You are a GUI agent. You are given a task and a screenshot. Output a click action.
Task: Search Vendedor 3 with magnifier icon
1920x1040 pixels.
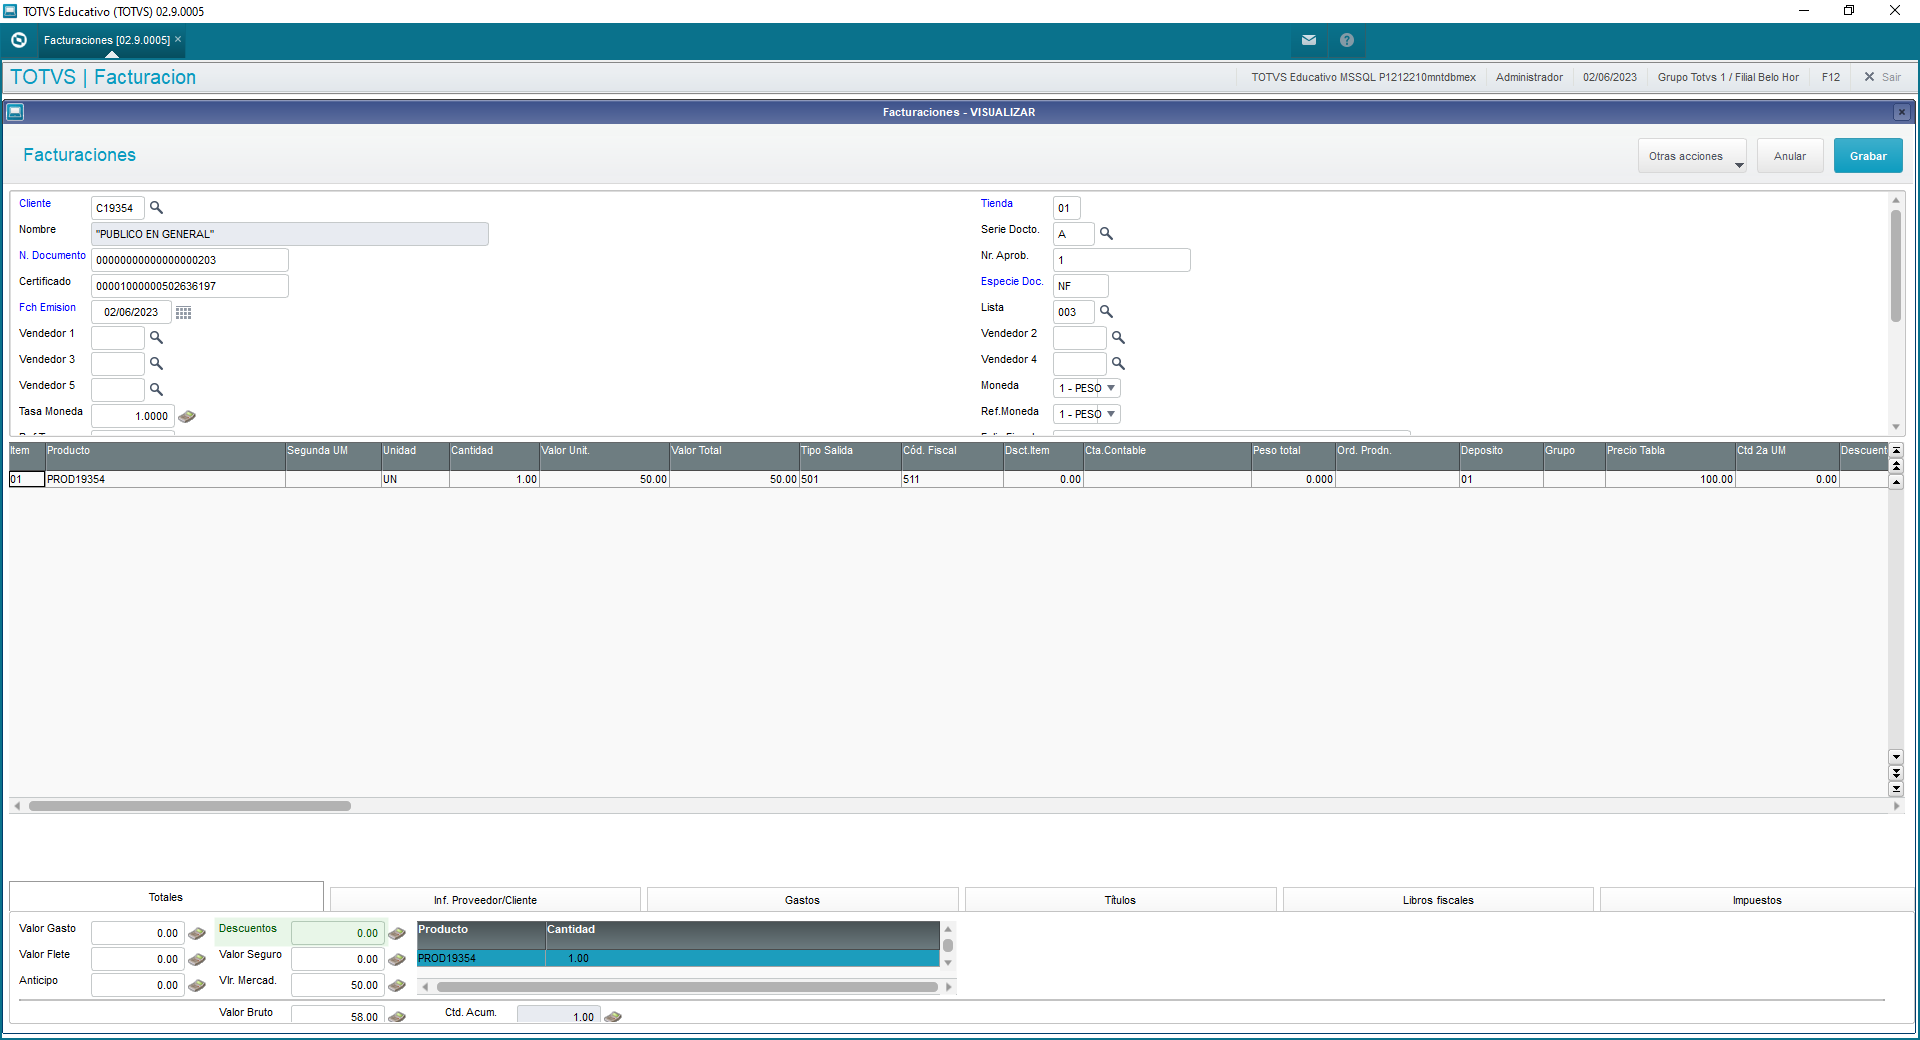coord(156,364)
